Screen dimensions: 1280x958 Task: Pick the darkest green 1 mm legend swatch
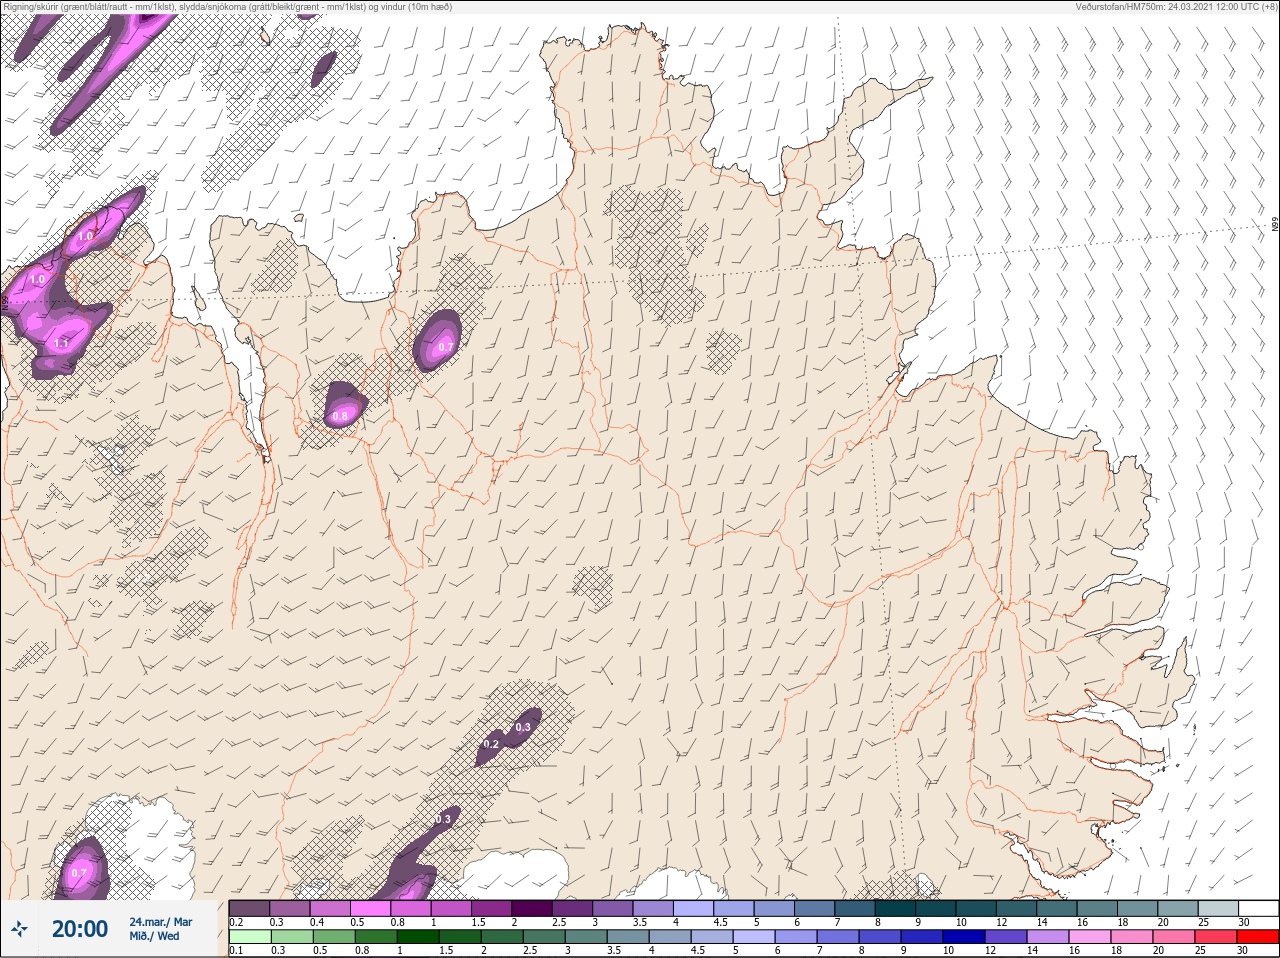click(x=418, y=937)
